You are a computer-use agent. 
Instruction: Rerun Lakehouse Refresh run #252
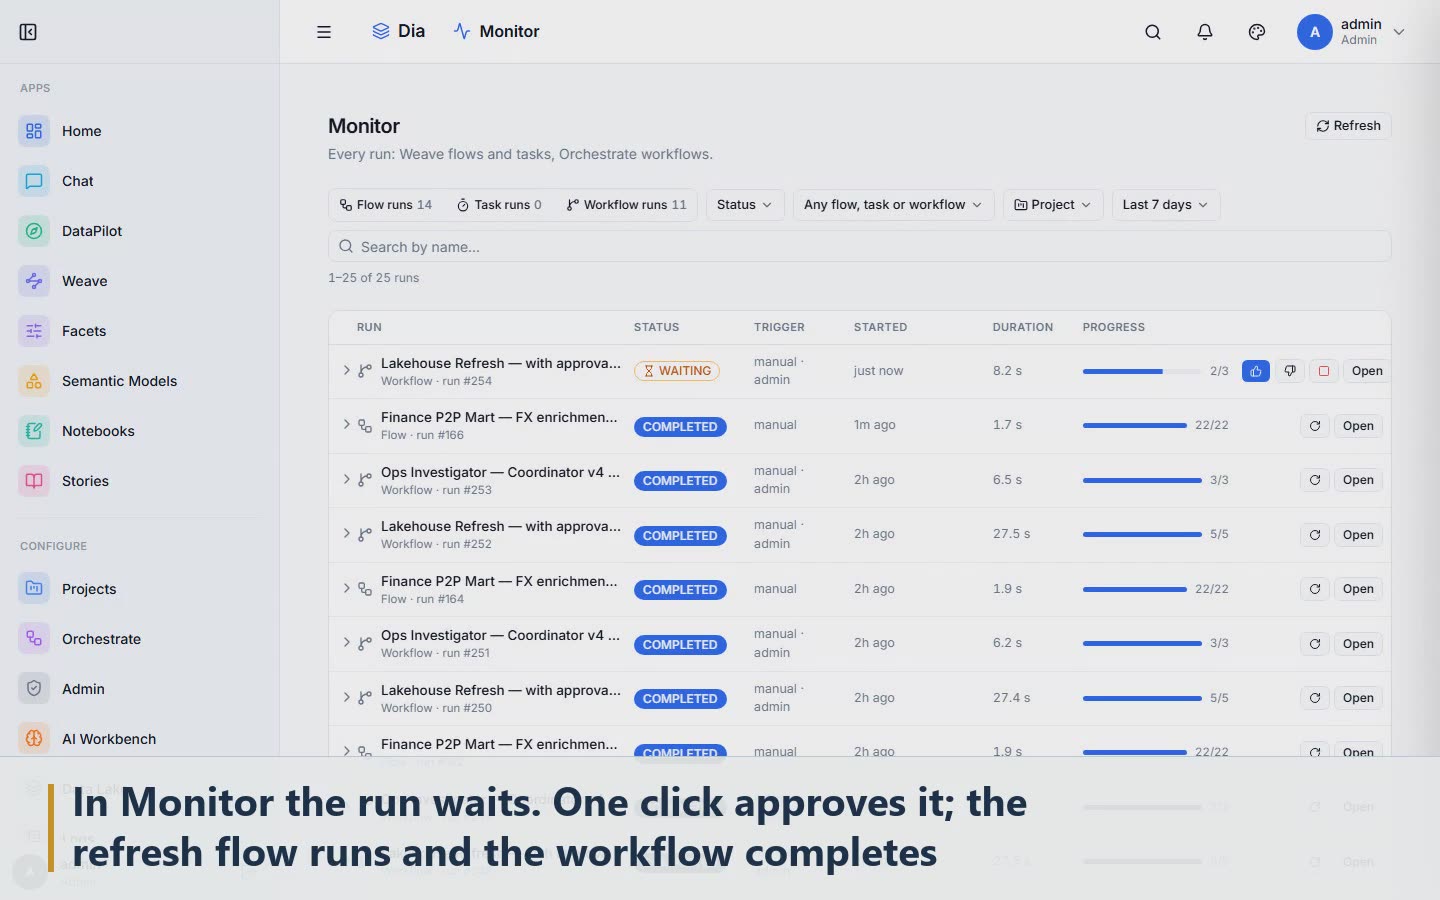point(1315,535)
